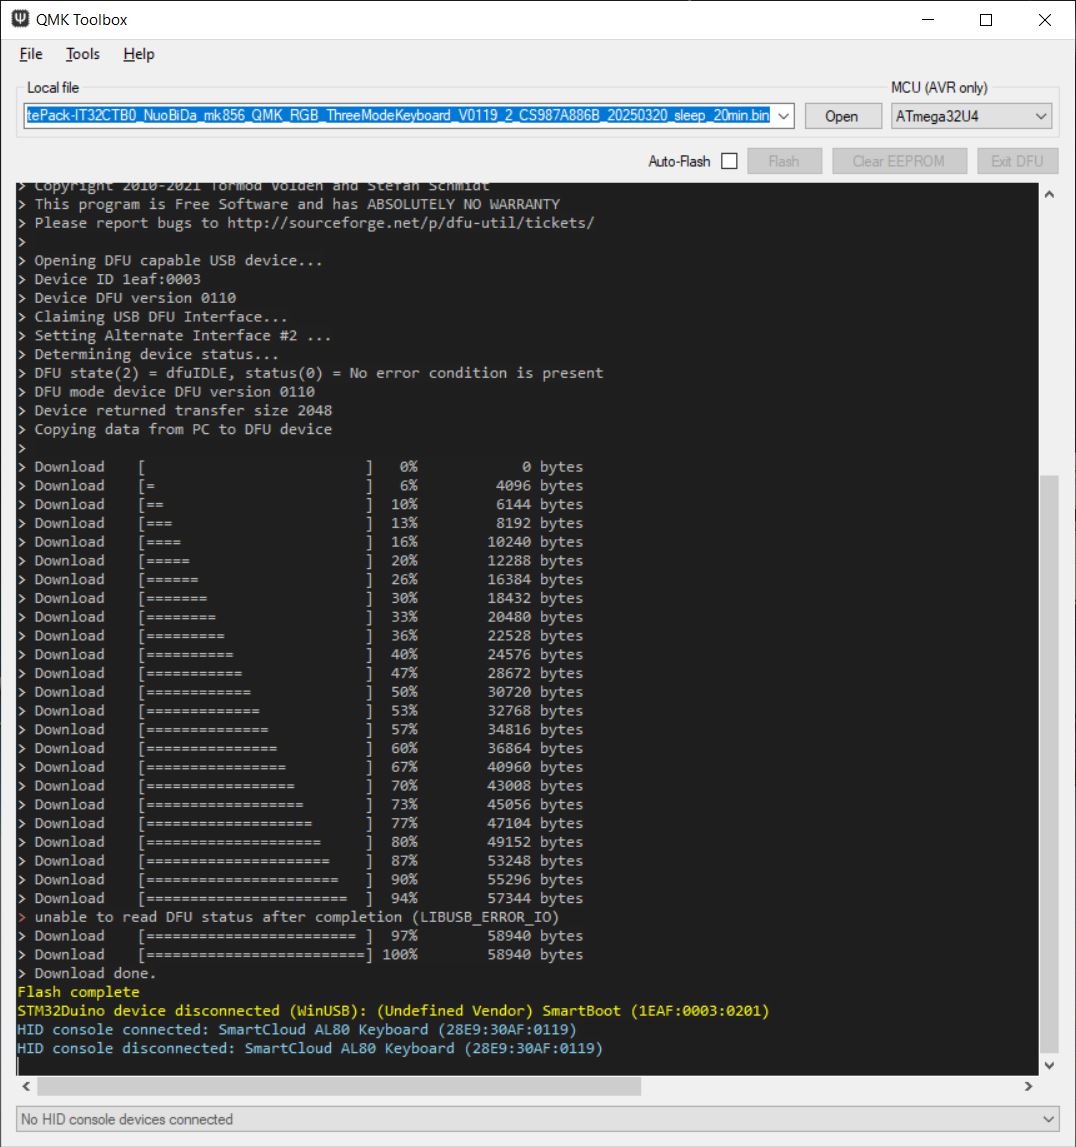Click the Flash button
This screenshot has width=1076, height=1147.
tap(784, 161)
